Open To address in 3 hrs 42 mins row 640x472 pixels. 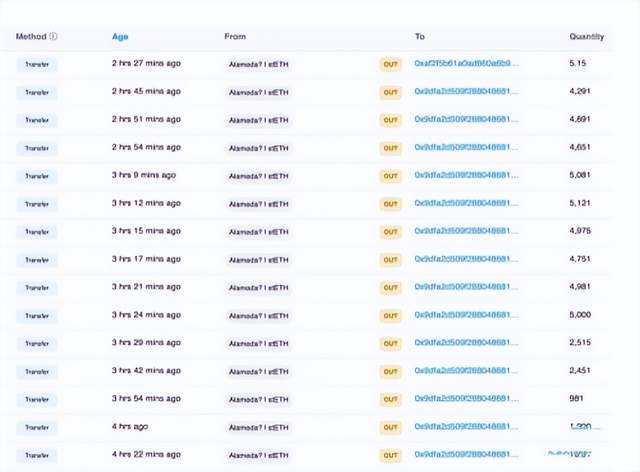[467, 372]
